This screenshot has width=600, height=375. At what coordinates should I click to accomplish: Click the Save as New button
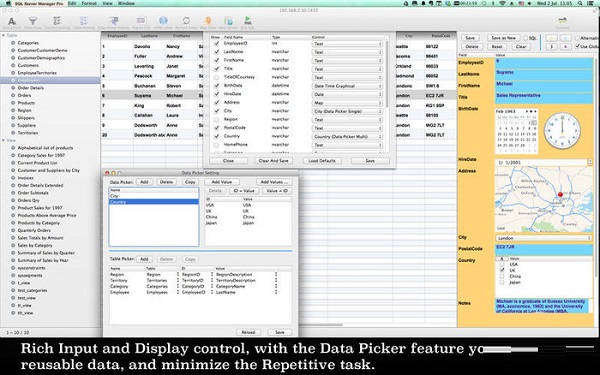click(504, 38)
